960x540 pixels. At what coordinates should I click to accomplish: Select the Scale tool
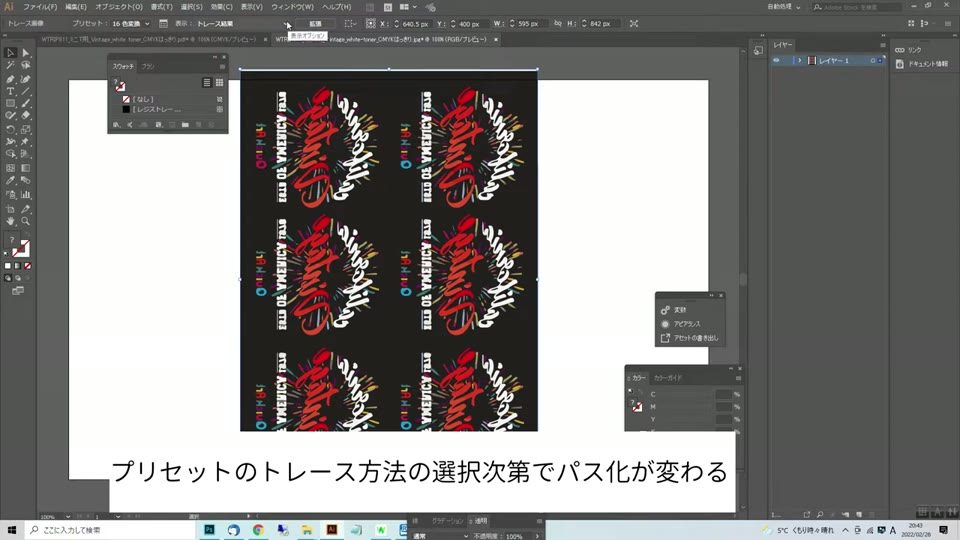click(x=26, y=130)
